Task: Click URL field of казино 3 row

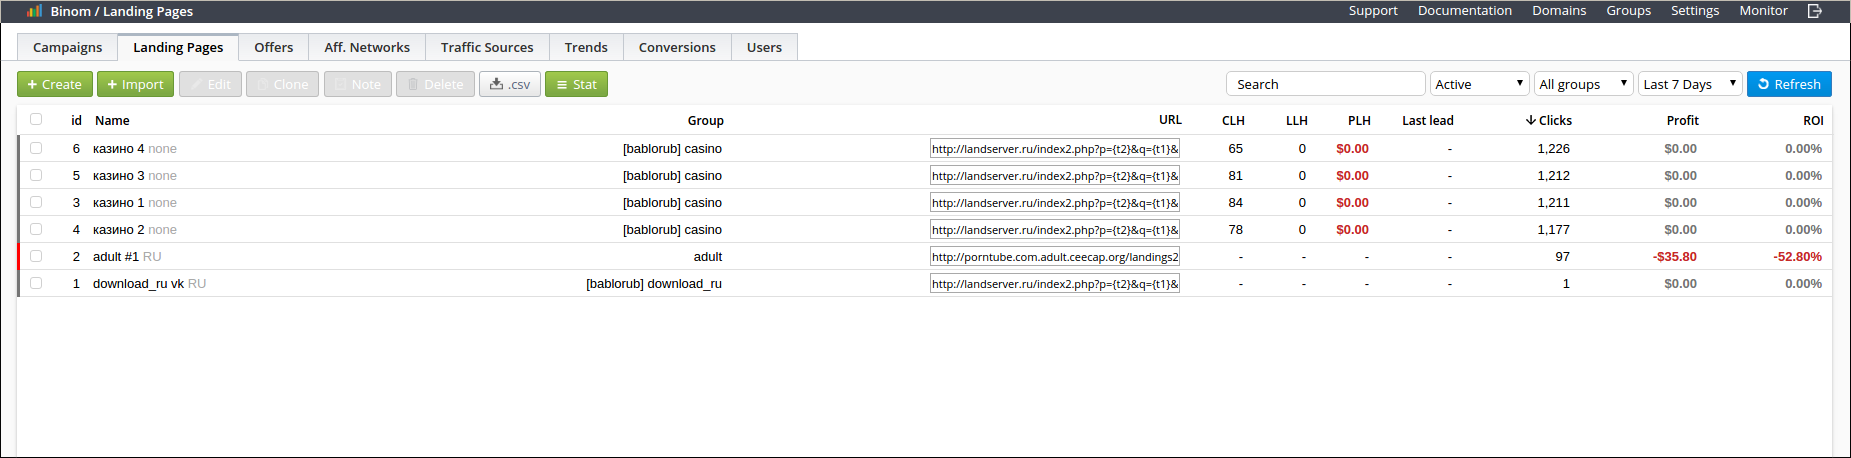Action: coord(1055,175)
